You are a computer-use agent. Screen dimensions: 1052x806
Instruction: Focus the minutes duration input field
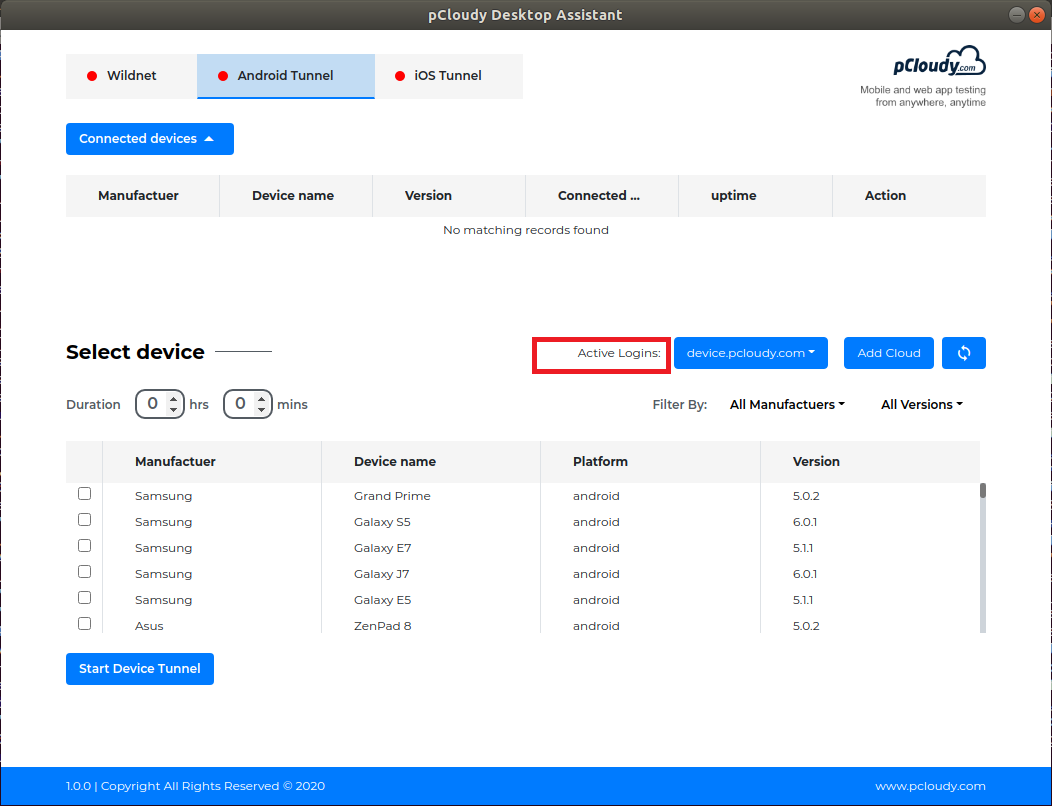coord(248,404)
